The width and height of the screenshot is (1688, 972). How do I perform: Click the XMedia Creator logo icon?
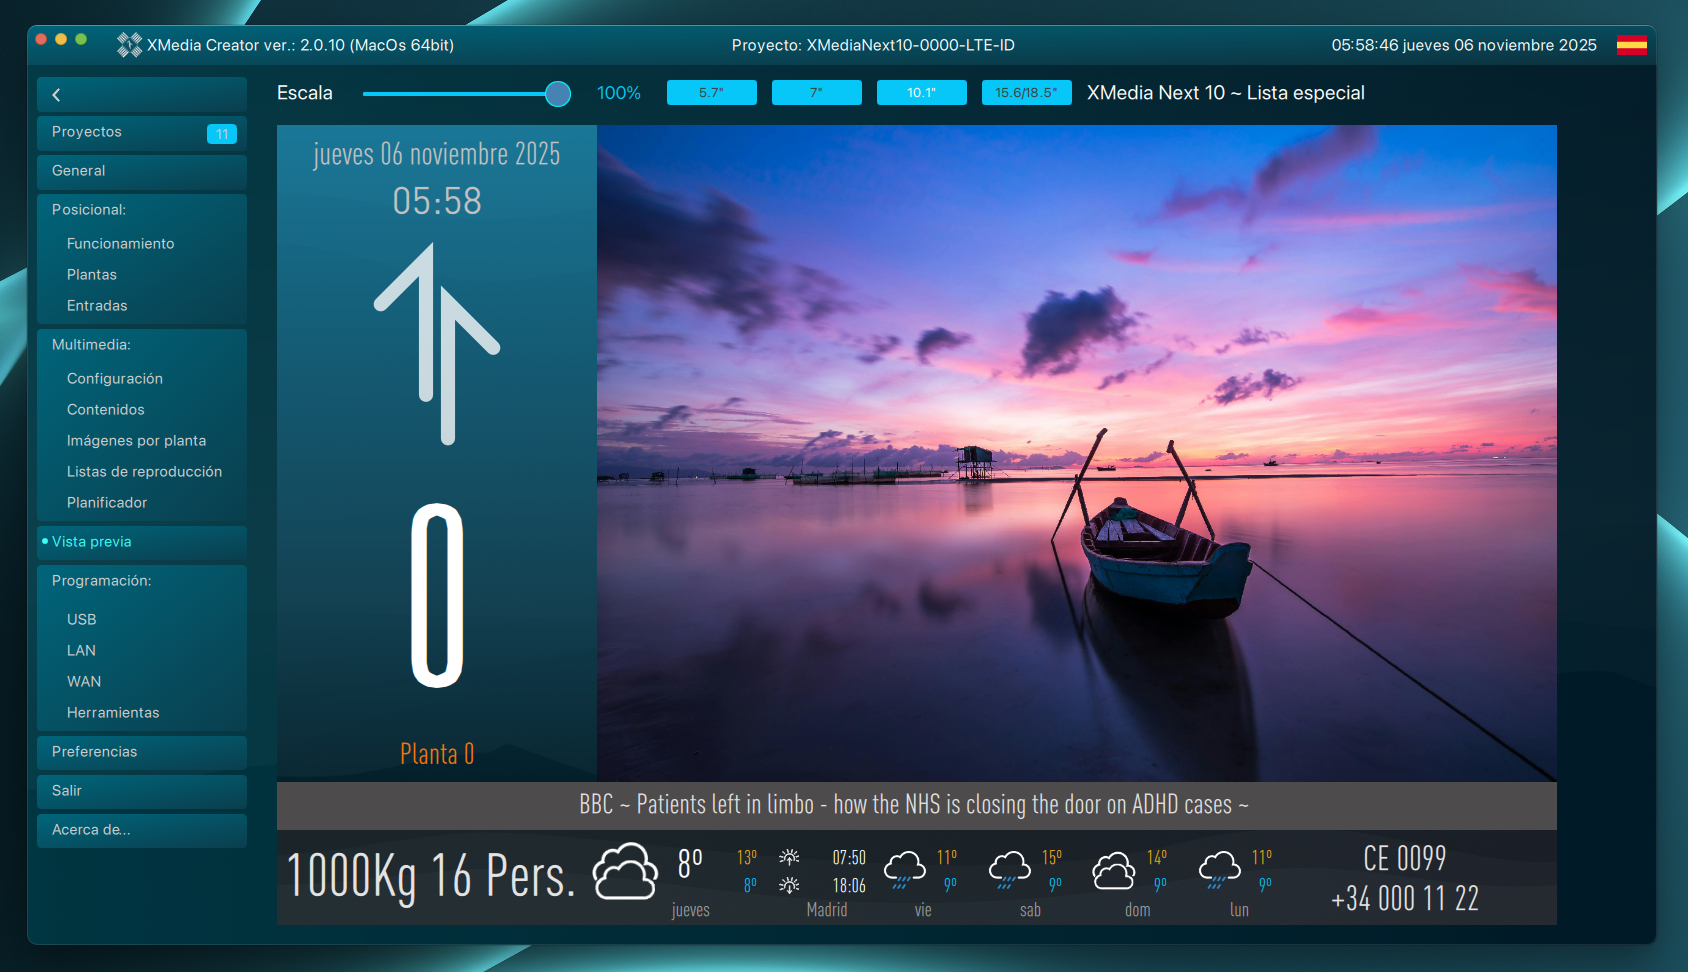tap(129, 45)
